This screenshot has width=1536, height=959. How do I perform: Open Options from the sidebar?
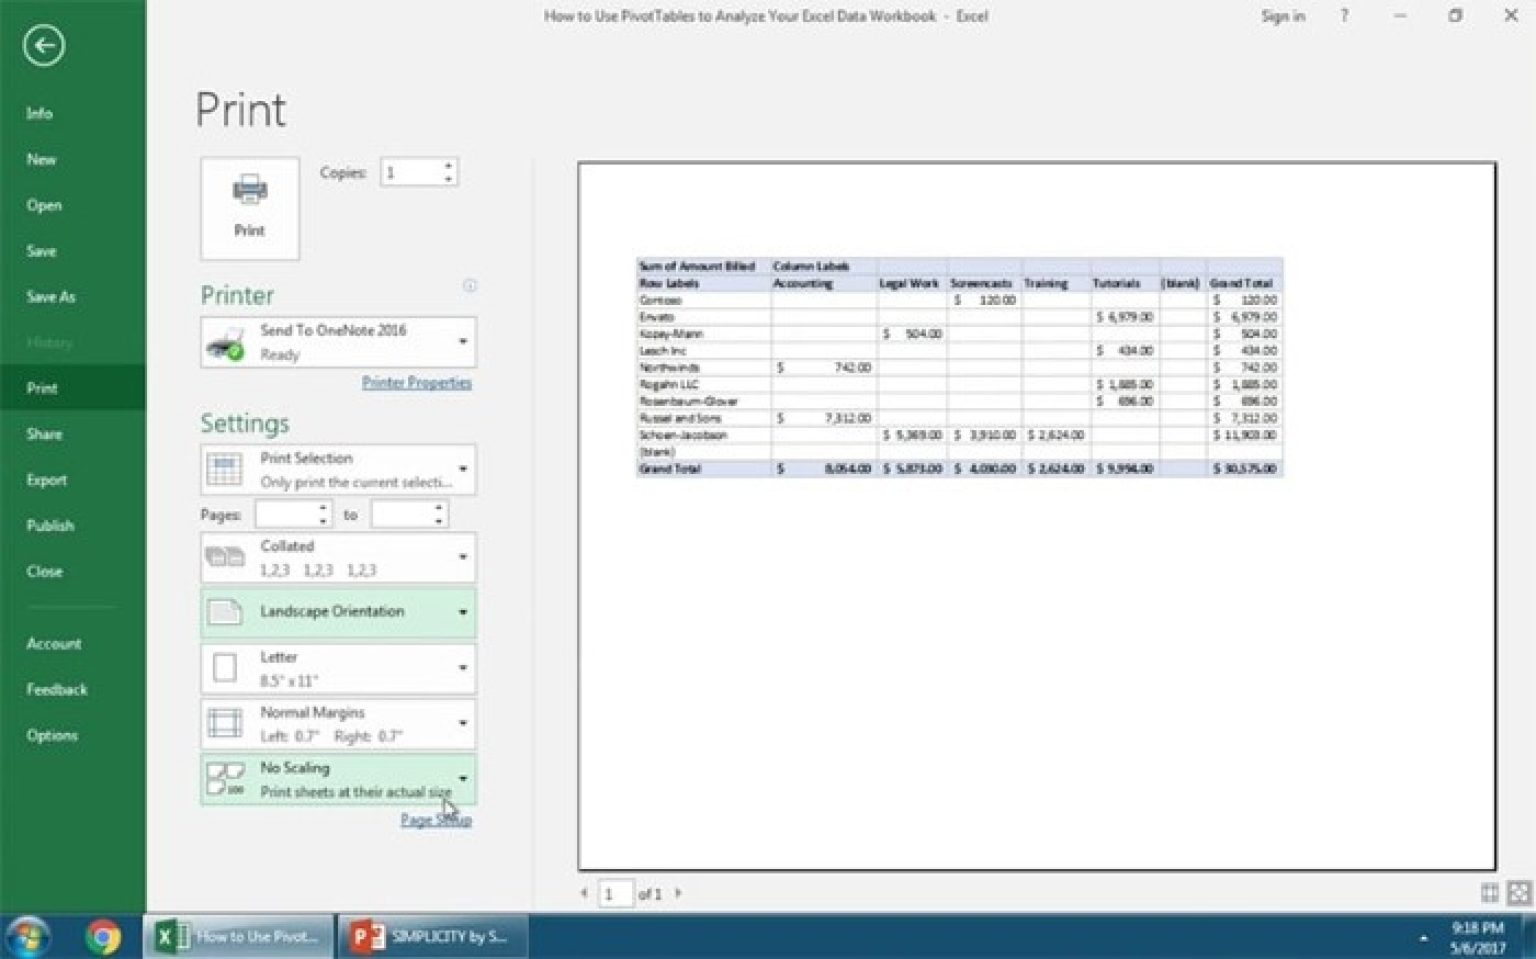tap(48, 734)
